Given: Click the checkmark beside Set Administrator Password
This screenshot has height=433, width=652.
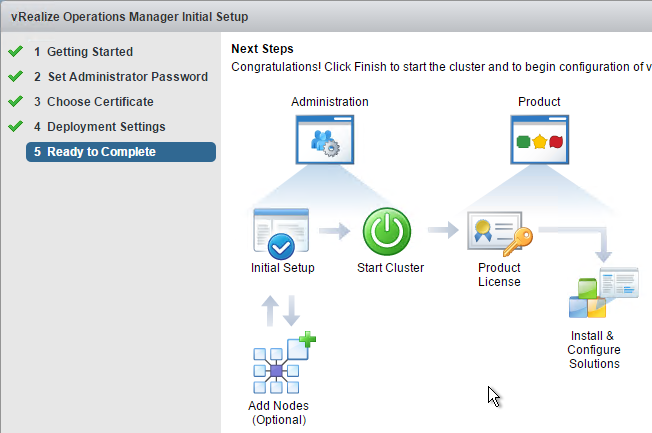Looking at the screenshot, I should [x=15, y=76].
